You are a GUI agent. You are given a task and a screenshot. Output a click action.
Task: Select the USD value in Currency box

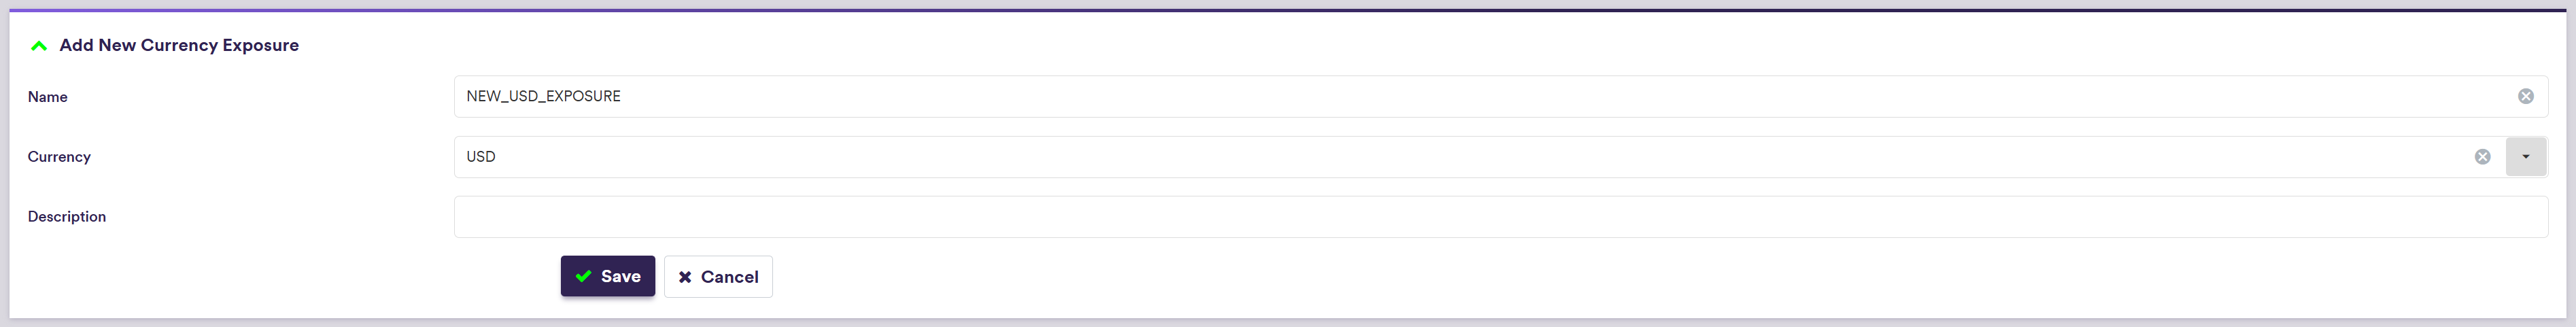pyautogui.click(x=481, y=157)
